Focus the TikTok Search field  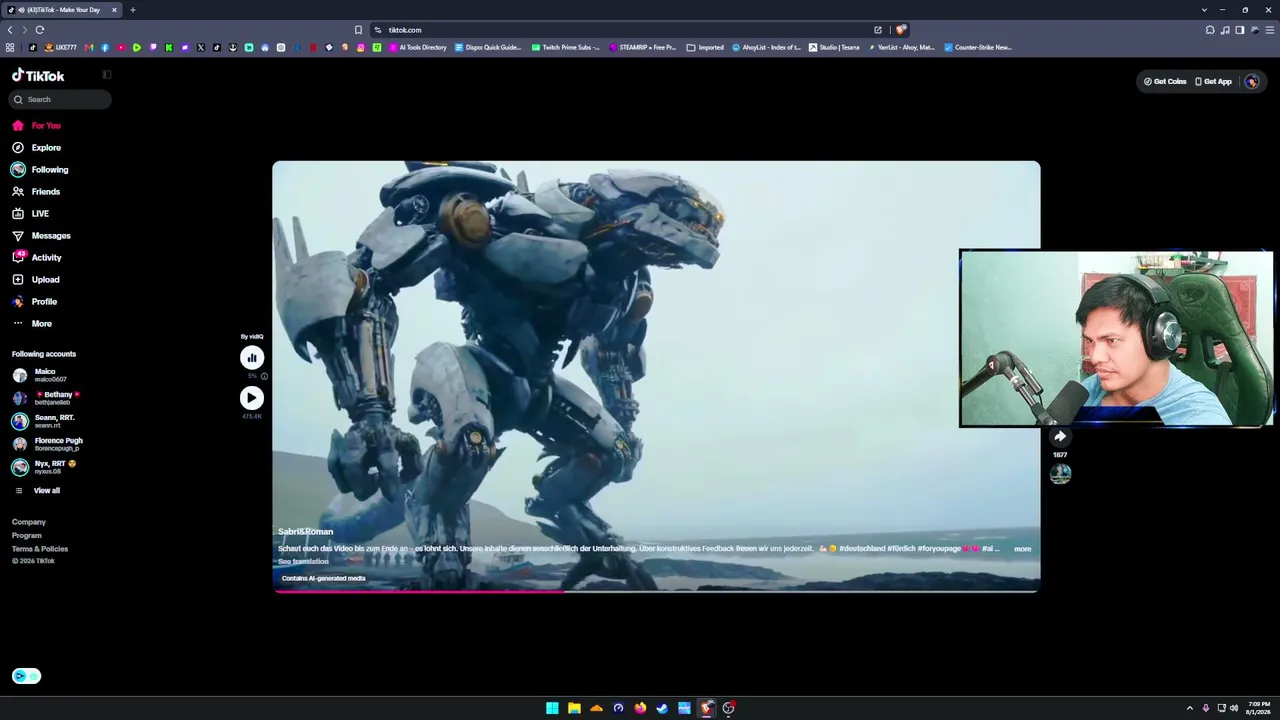pyautogui.click(x=61, y=99)
